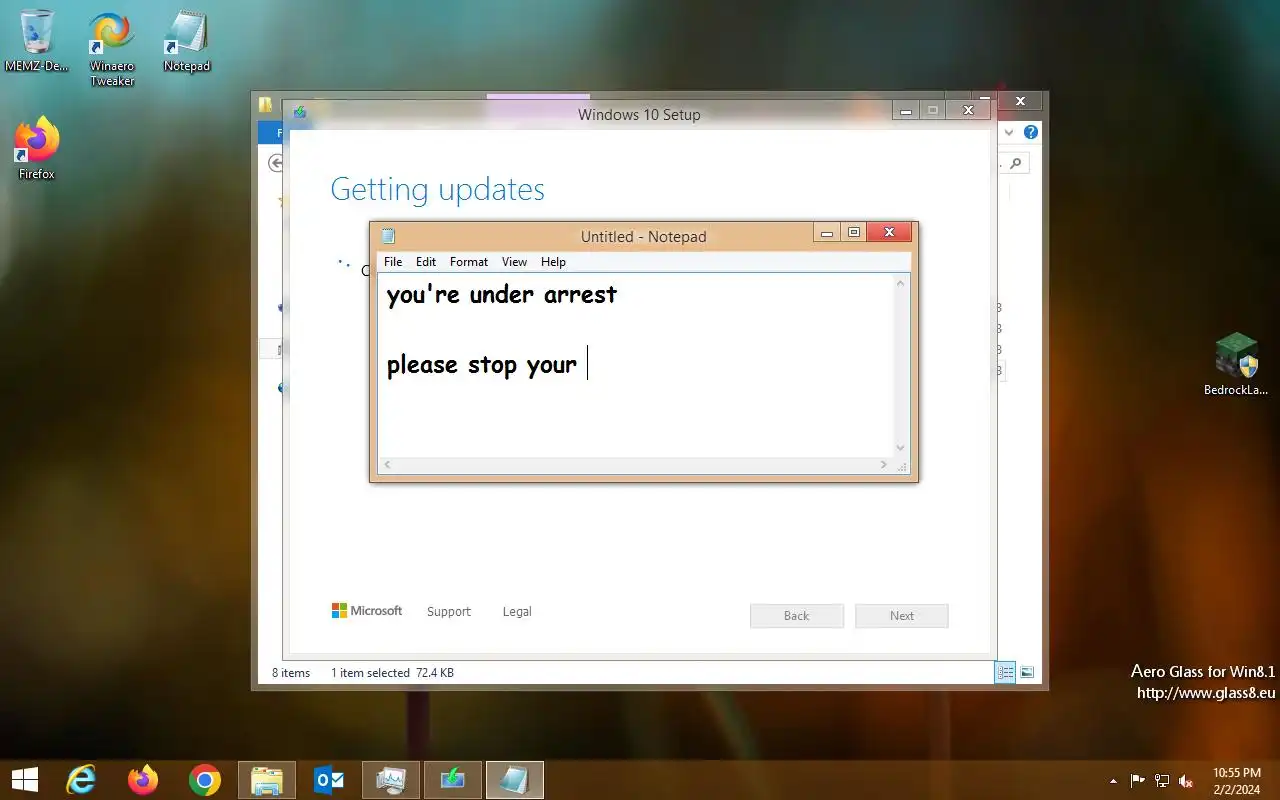This screenshot has width=1280, height=800.
Task: Minimize the Windows 10 Setup window
Action: click(x=906, y=110)
